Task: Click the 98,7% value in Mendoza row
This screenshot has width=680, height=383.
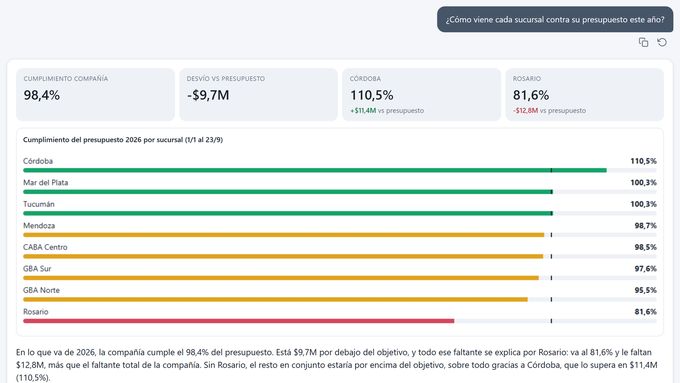Action: click(x=645, y=226)
